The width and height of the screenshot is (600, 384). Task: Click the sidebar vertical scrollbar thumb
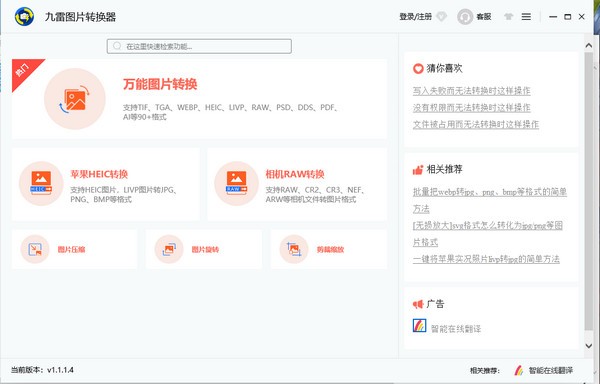click(589, 190)
